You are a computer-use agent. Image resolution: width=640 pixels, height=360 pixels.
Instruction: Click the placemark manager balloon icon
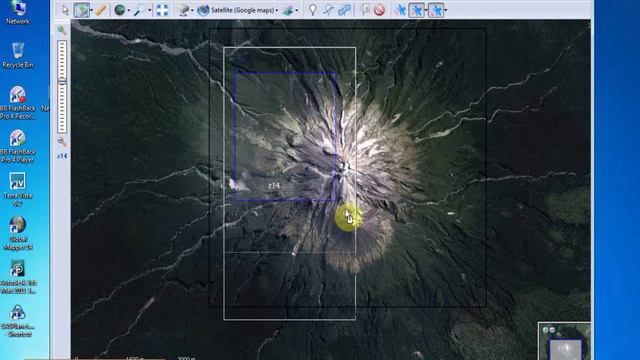(364, 10)
